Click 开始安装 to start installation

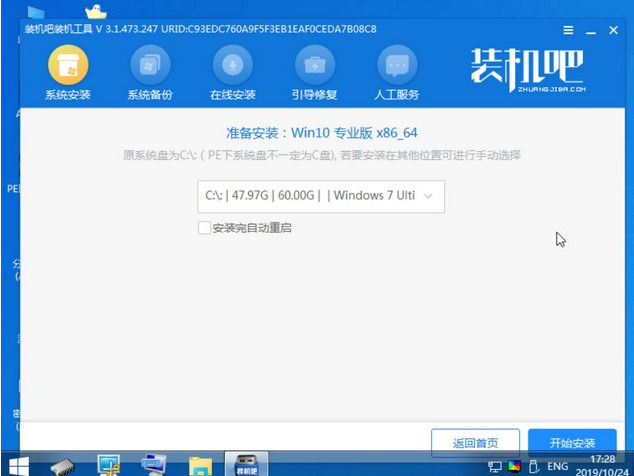click(572, 443)
